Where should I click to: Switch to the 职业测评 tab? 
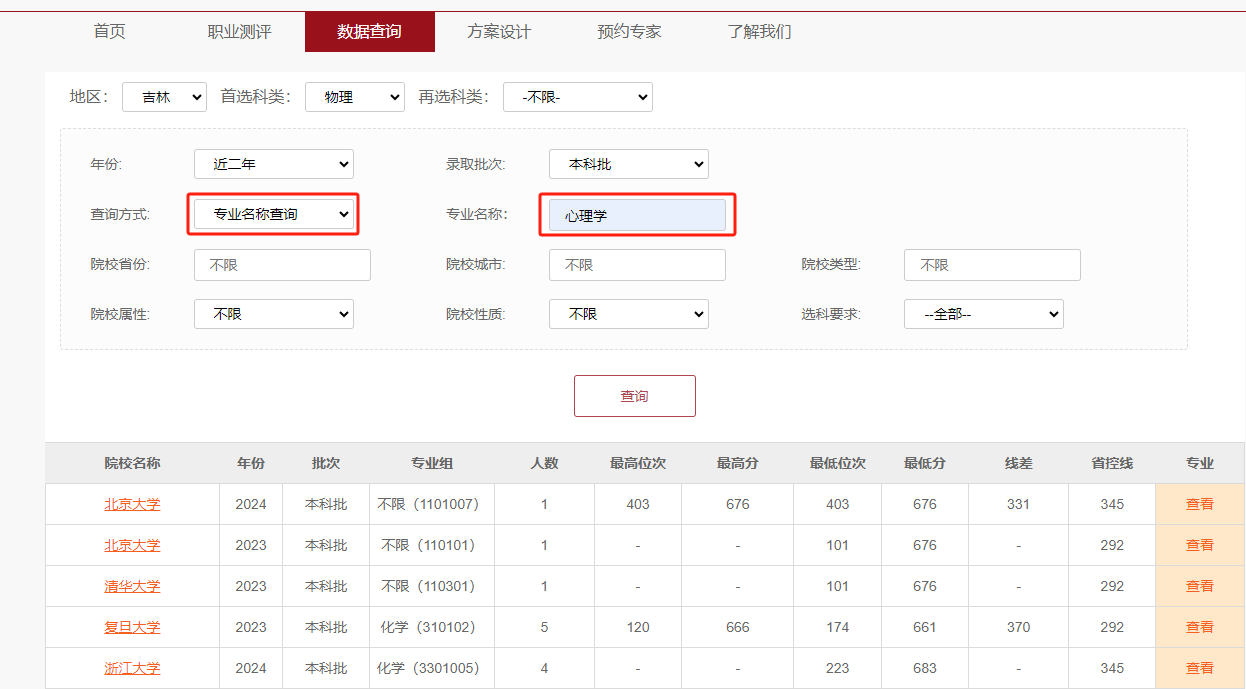(x=239, y=32)
